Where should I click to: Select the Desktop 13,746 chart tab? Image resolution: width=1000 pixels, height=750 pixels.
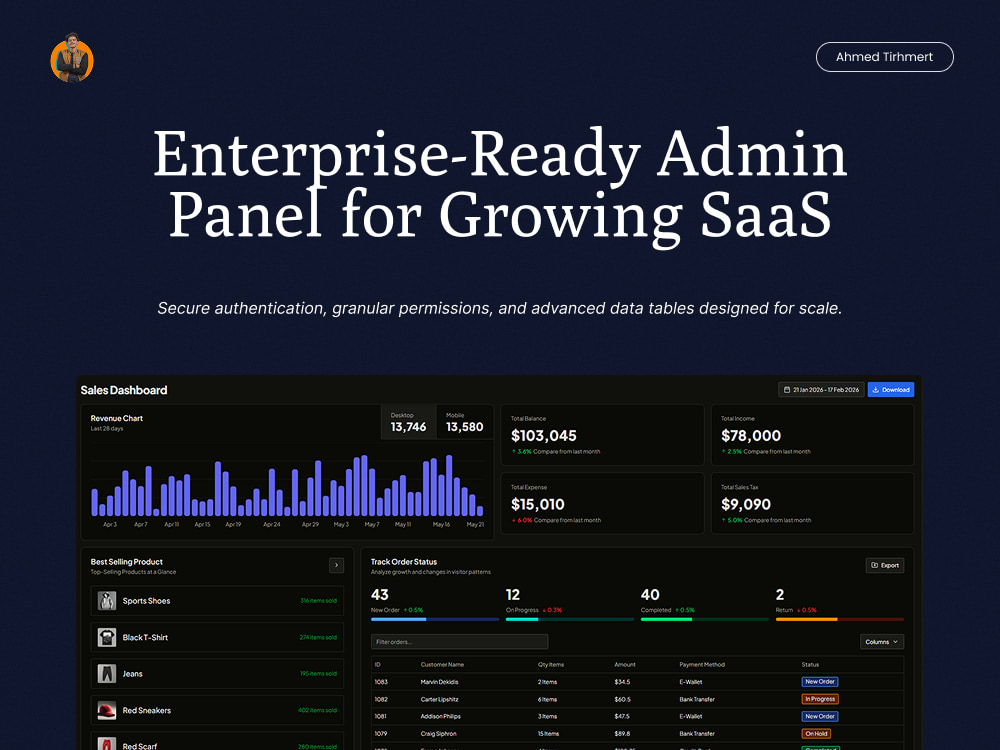(x=408, y=422)
